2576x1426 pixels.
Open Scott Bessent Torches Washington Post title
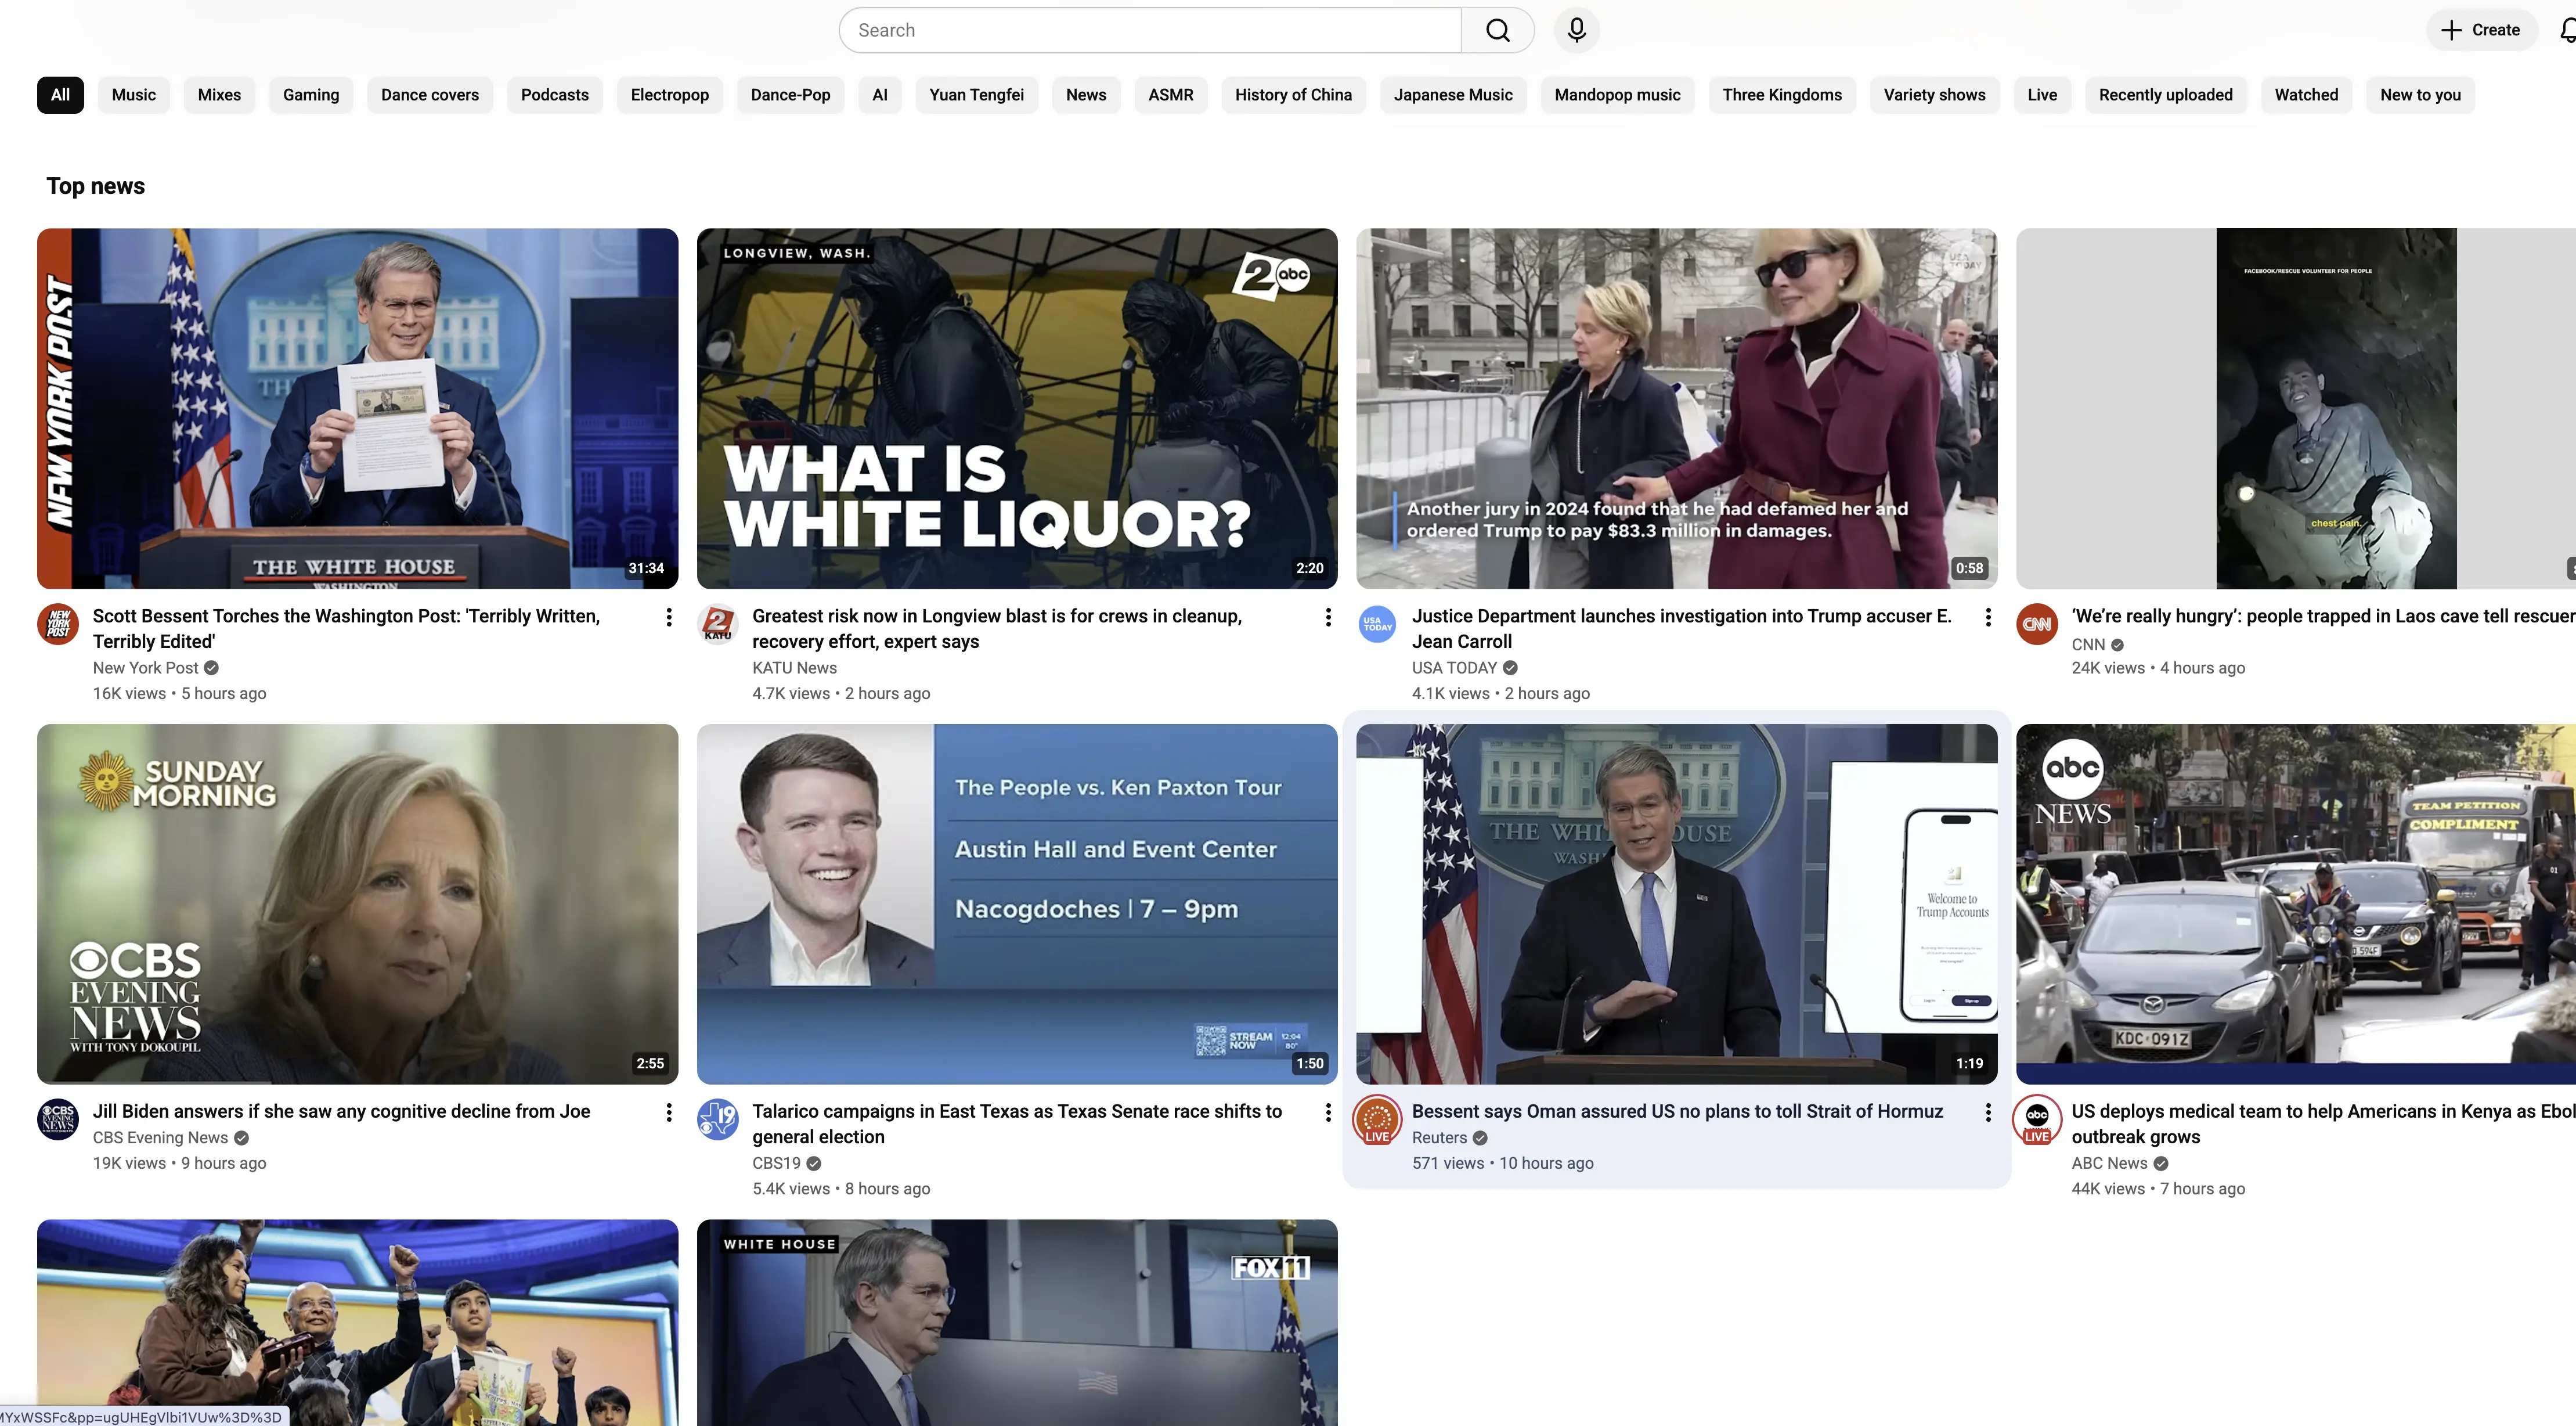click(x=346, y=629)
